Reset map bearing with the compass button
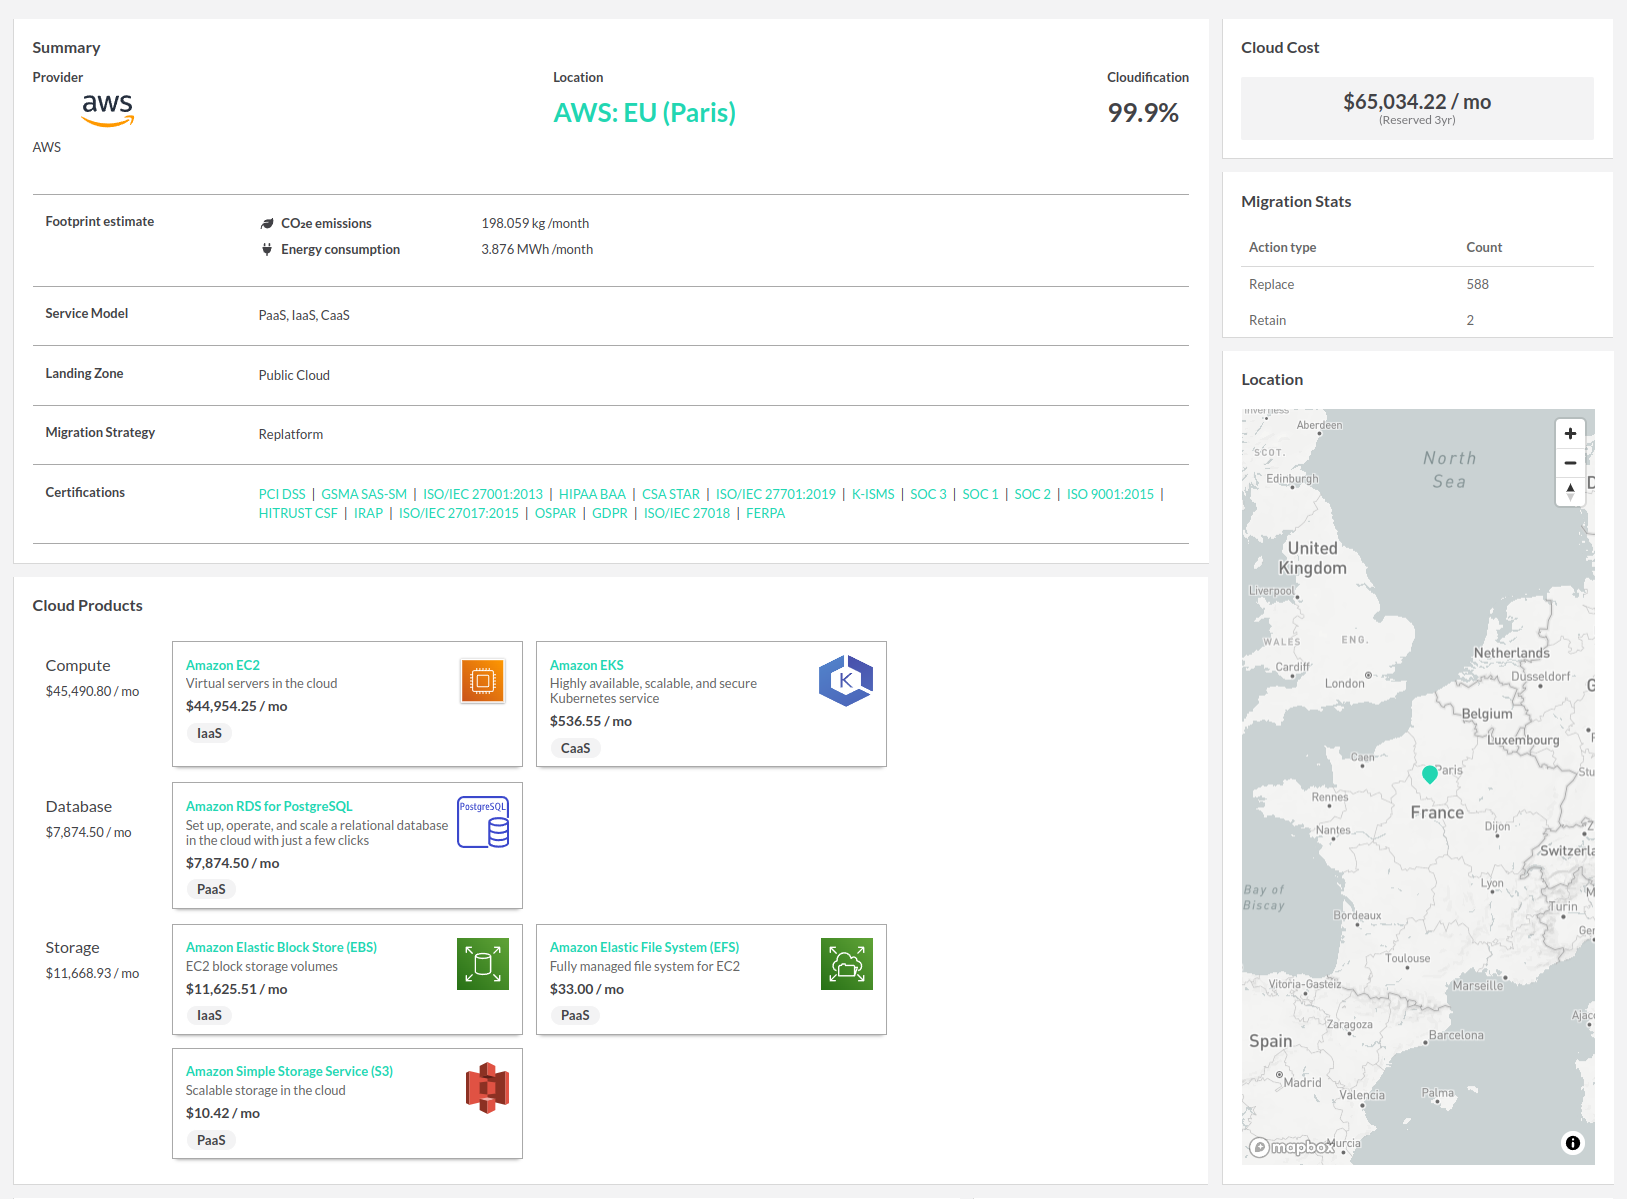 click(x=1570, y=491)
